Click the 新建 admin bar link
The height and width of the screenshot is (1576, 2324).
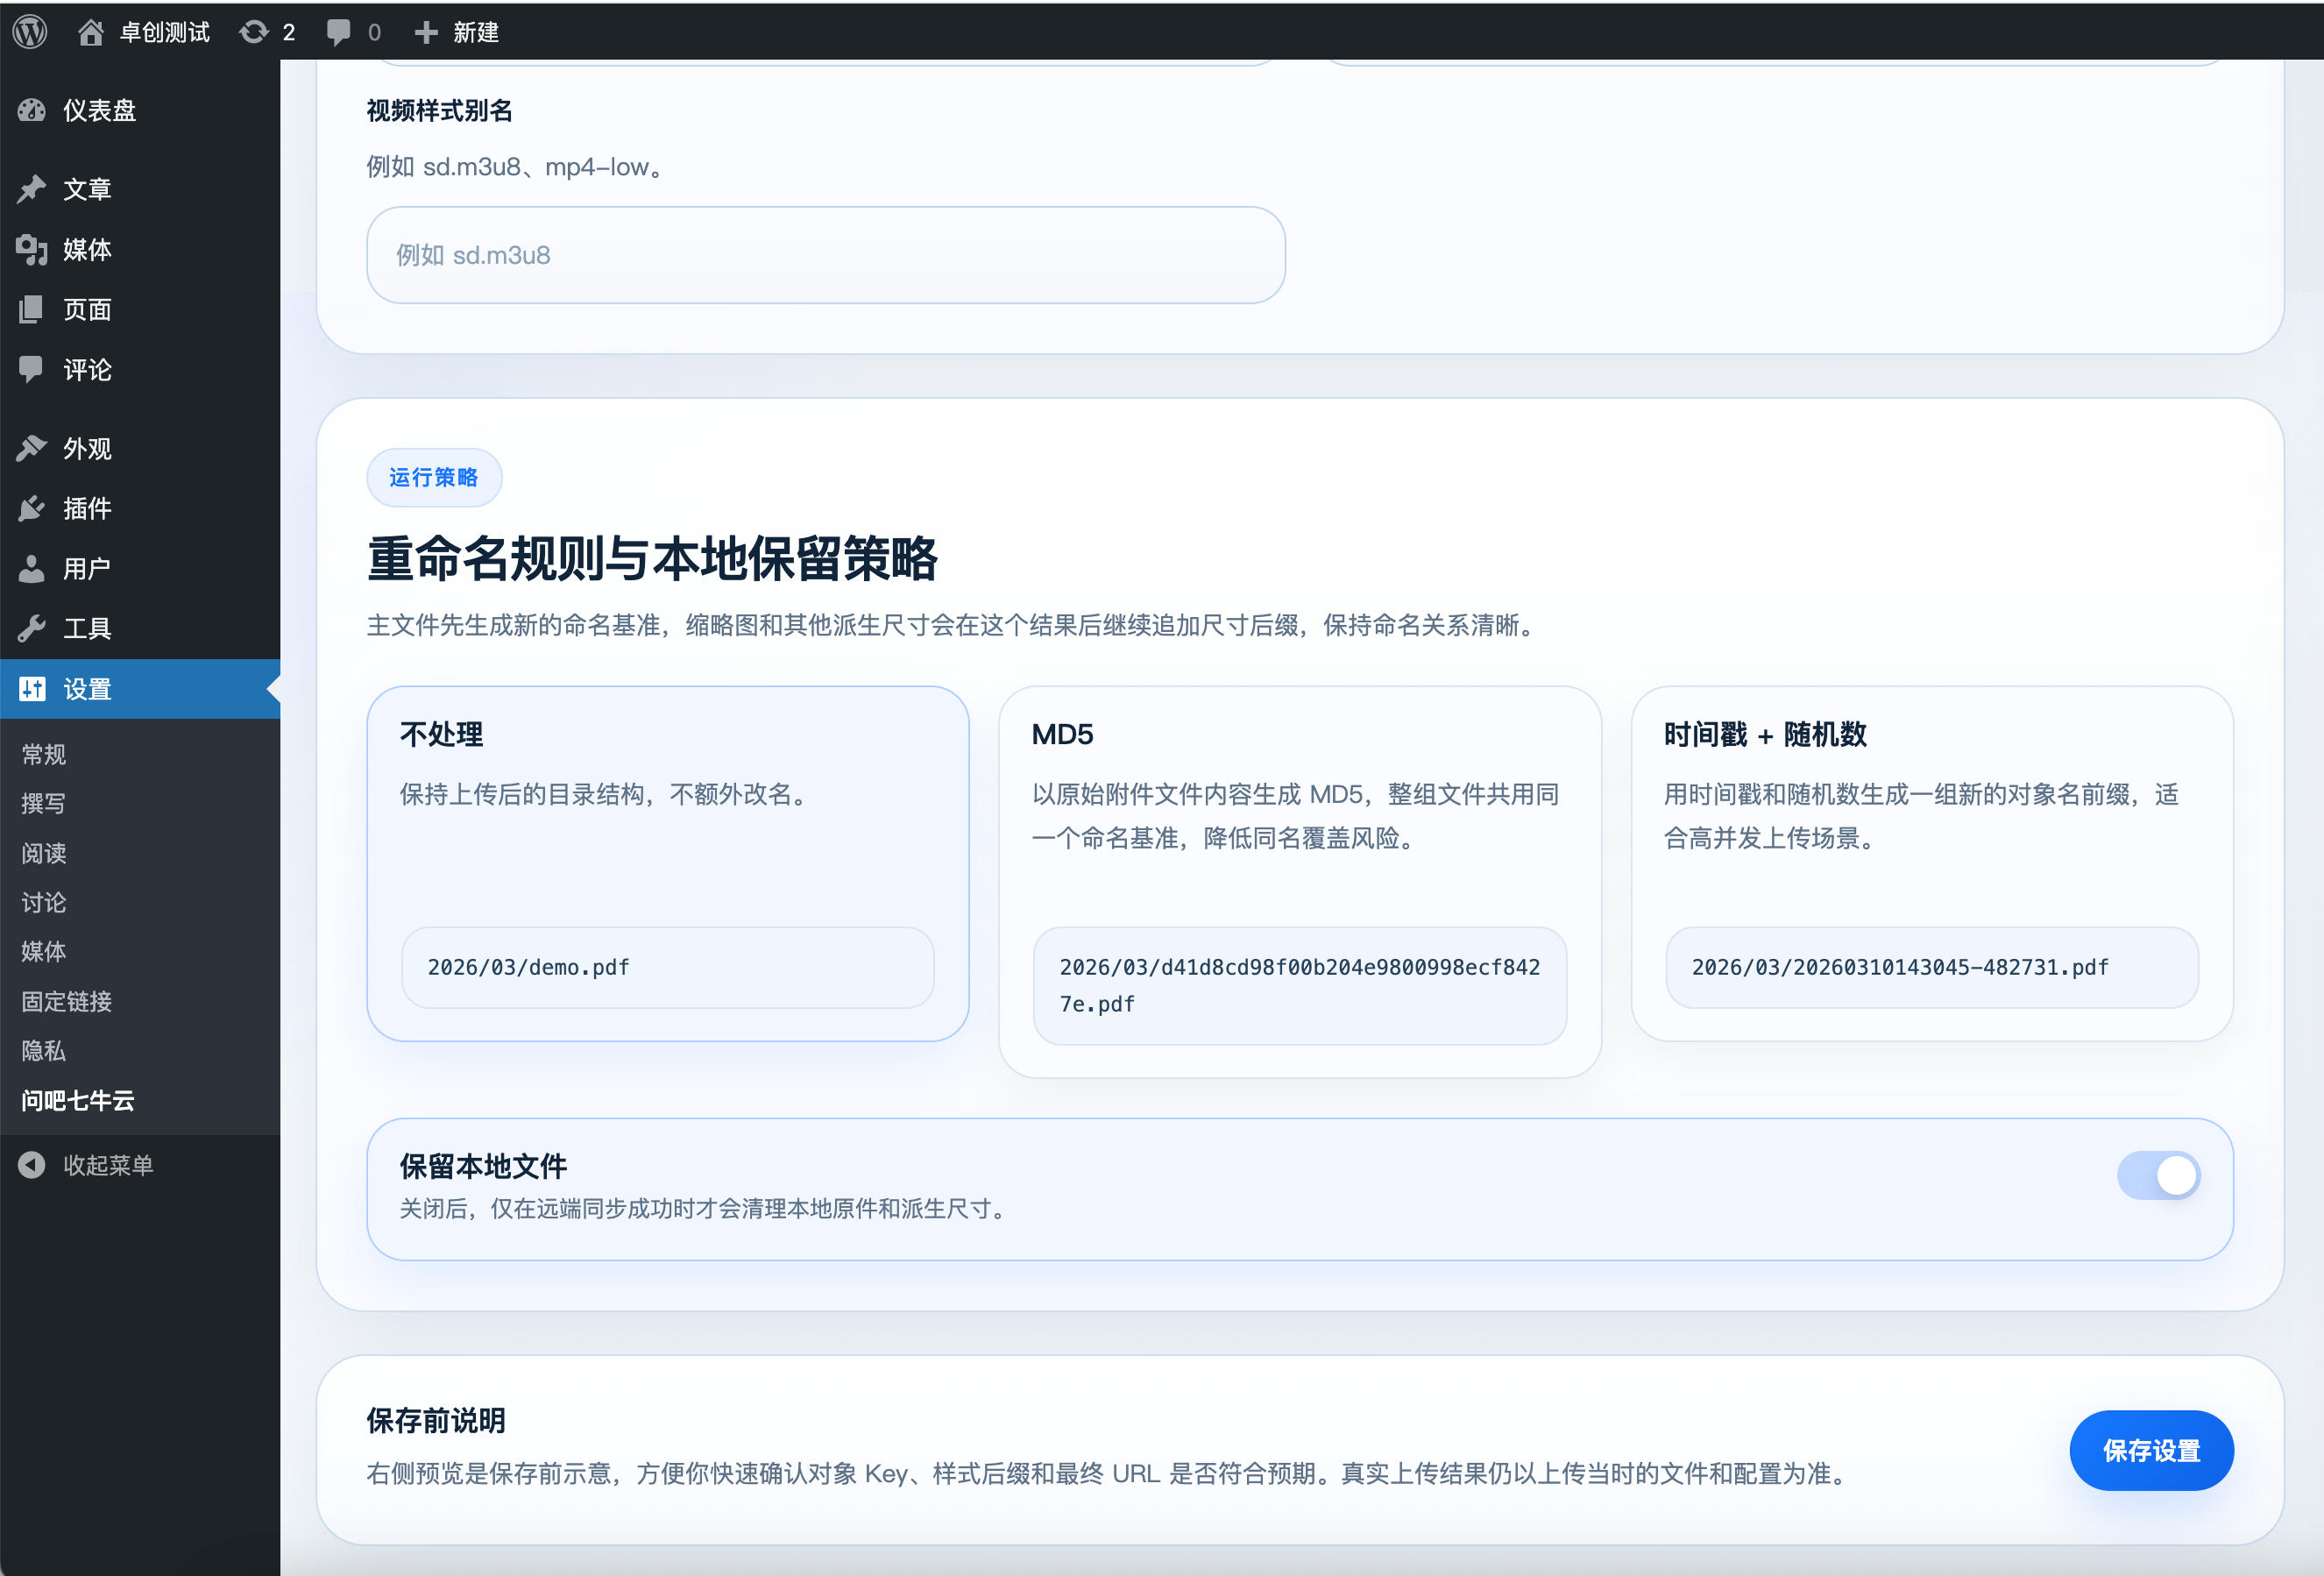[476, 32]
